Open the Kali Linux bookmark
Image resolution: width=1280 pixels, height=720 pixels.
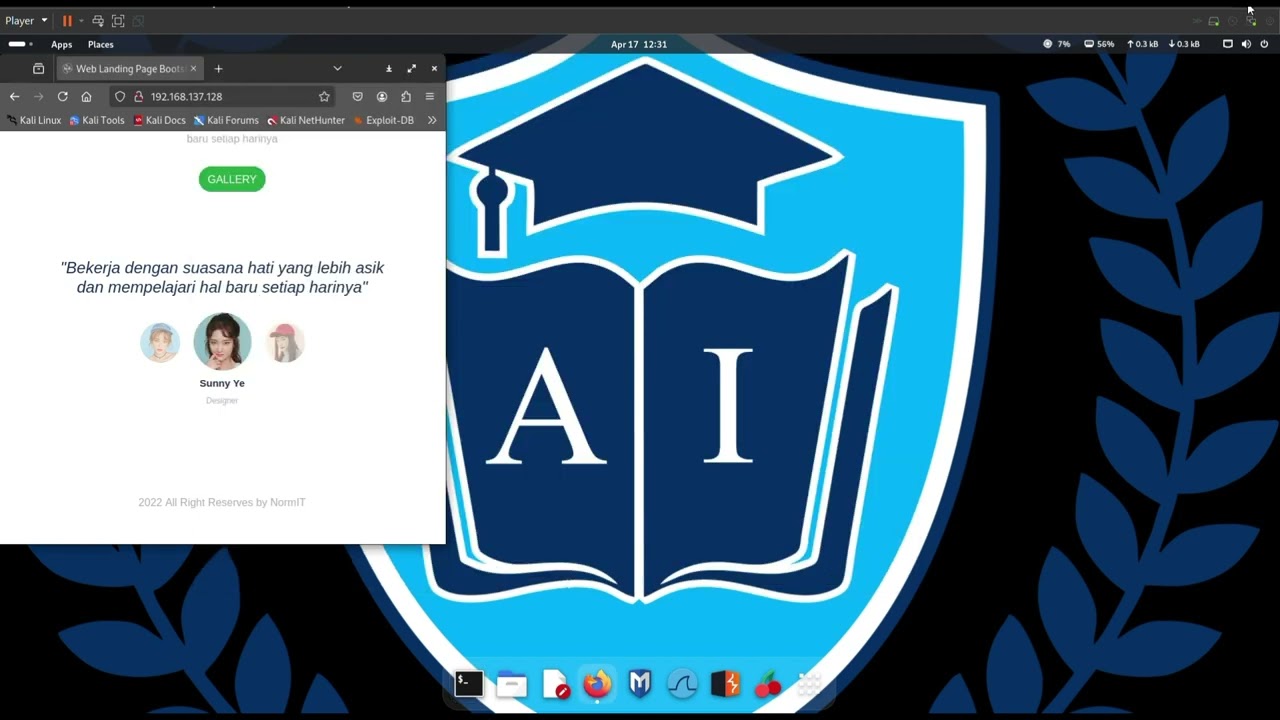[x=34, y=120]
